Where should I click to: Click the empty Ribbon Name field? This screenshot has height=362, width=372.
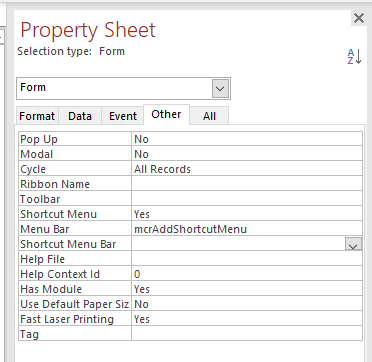[x=247, y=184]
